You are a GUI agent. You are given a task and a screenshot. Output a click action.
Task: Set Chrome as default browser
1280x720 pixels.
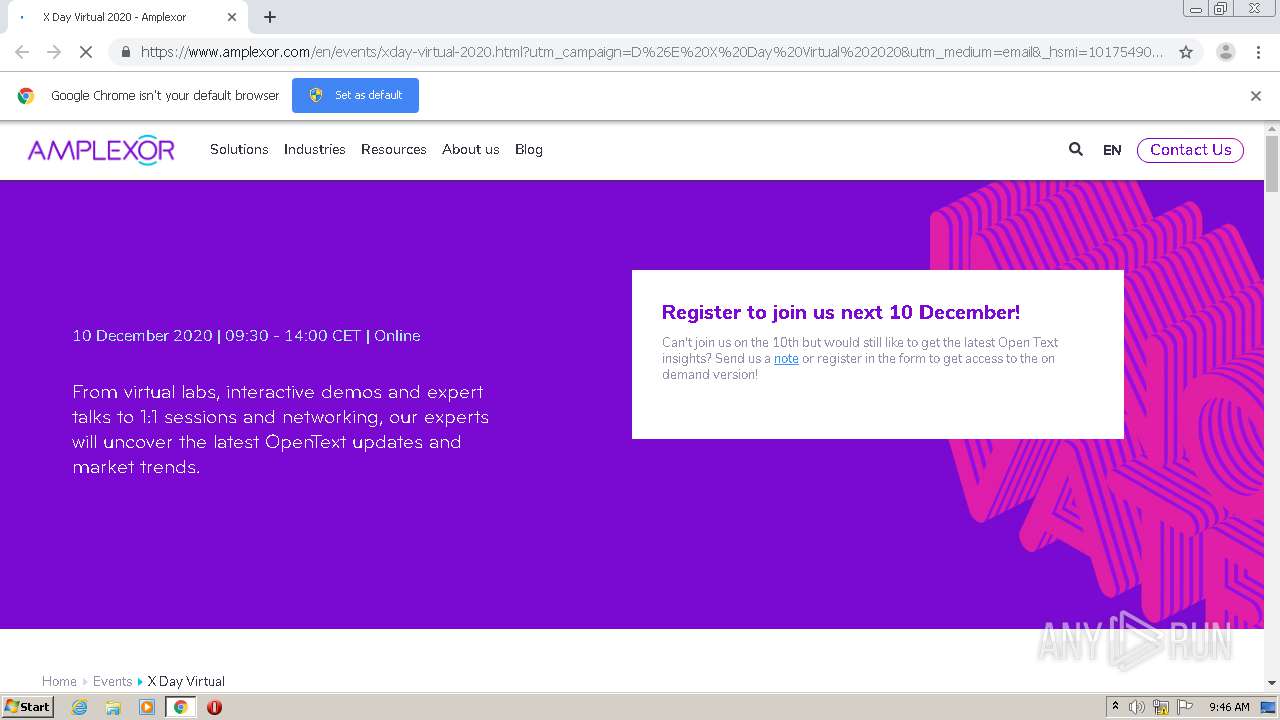pyautogui.click(x=355, y=95)
